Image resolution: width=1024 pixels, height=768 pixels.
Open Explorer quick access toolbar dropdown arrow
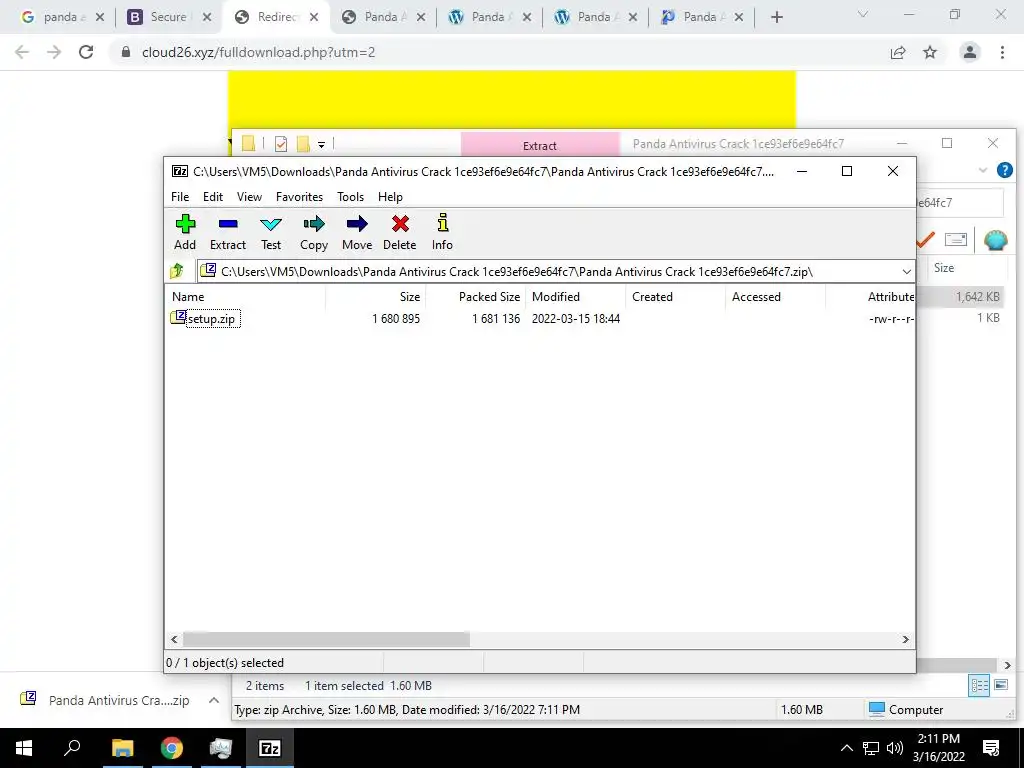click(x=321, y=144)
